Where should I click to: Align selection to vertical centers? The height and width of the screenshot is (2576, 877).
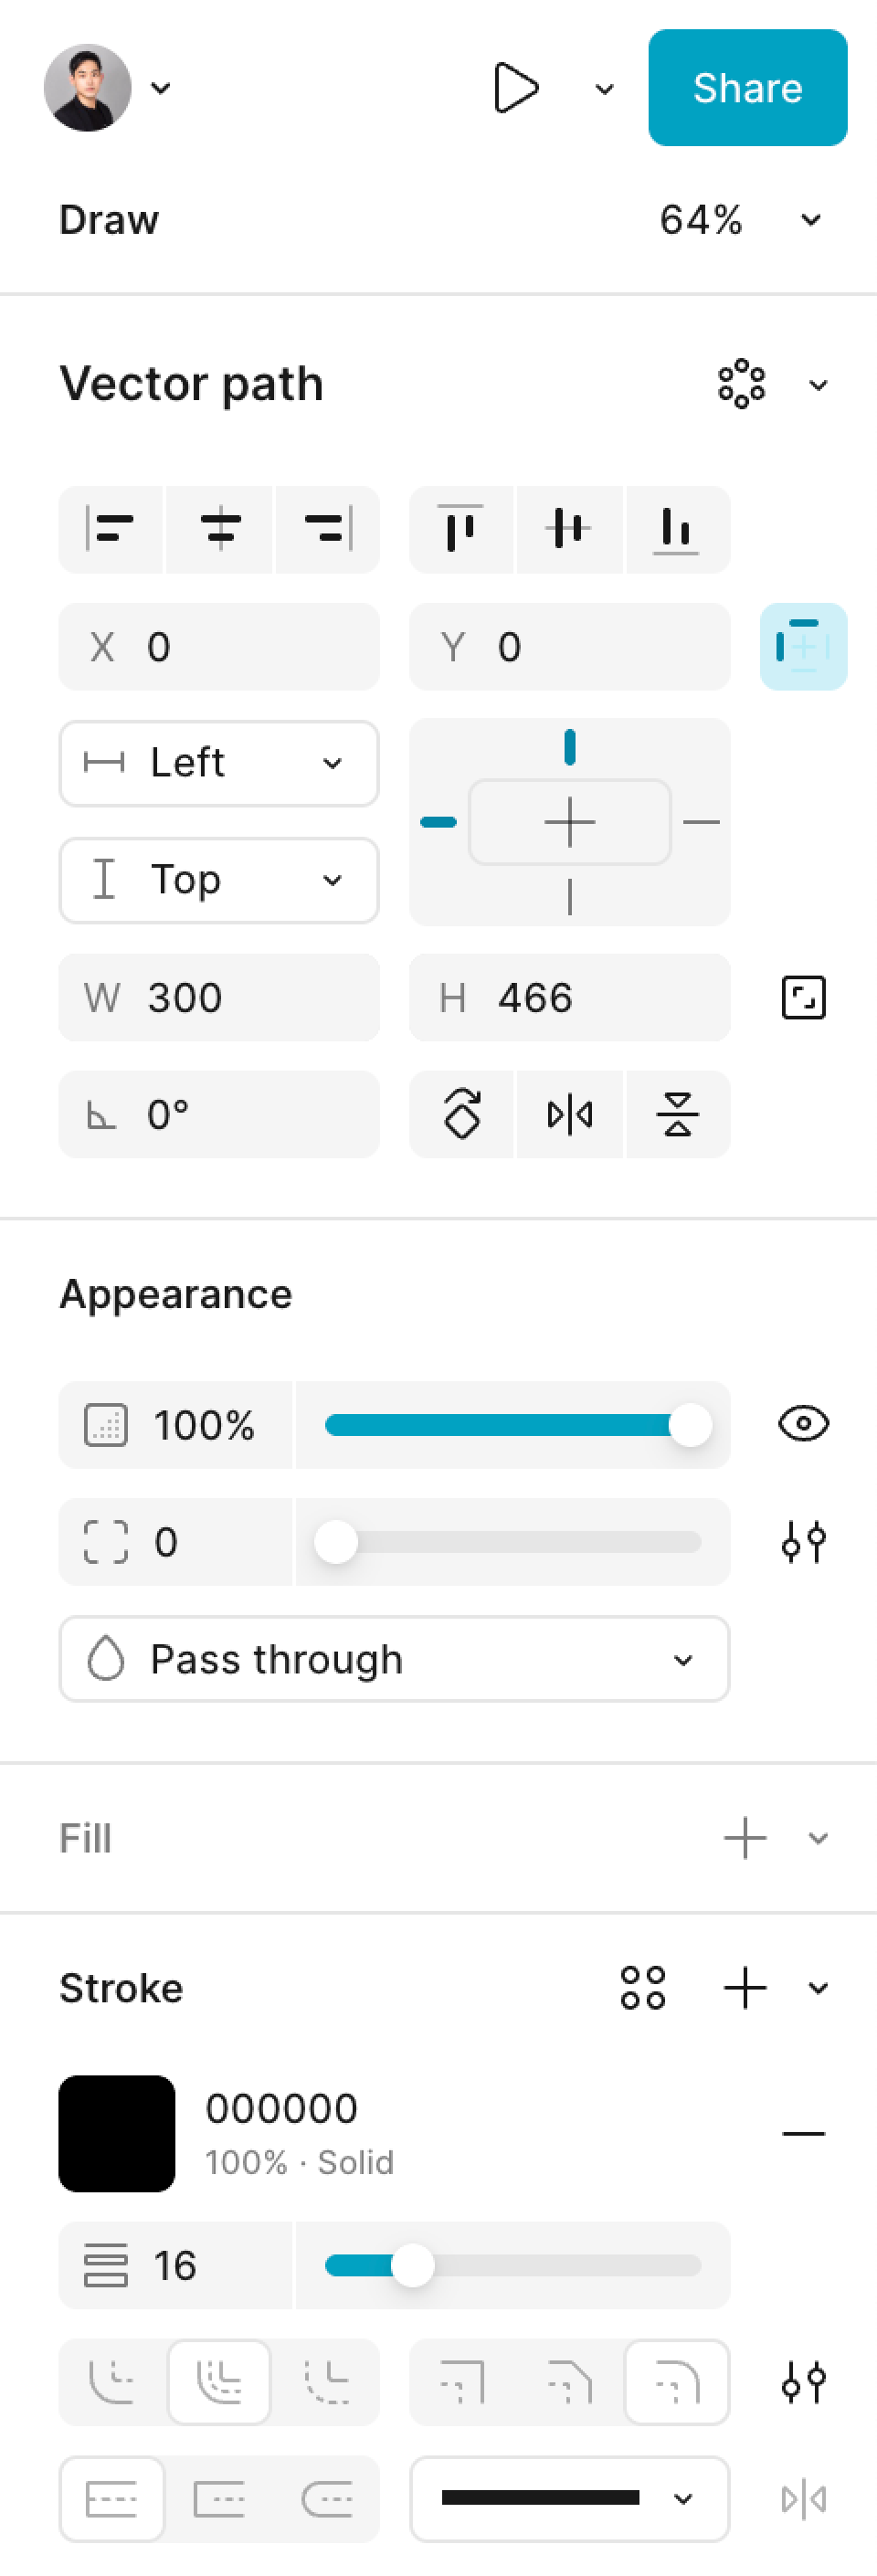click(x=569, y=530)
